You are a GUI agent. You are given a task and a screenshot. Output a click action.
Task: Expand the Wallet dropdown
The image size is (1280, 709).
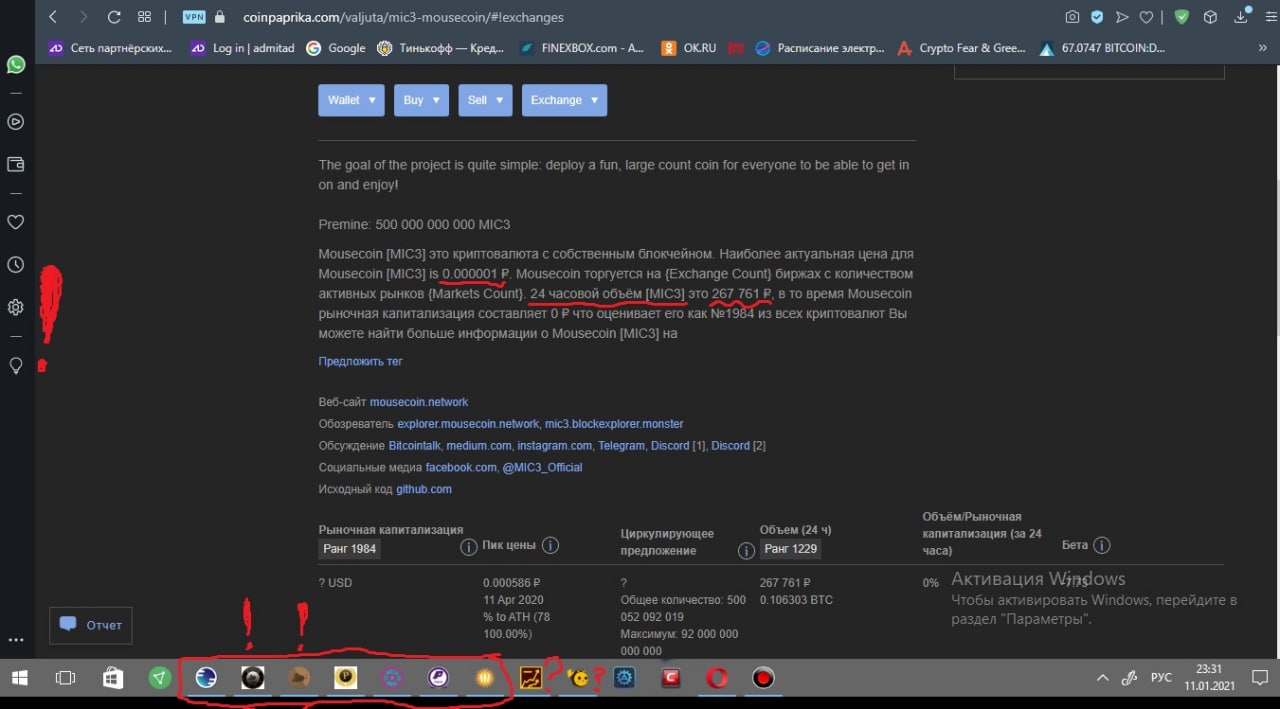351,100
